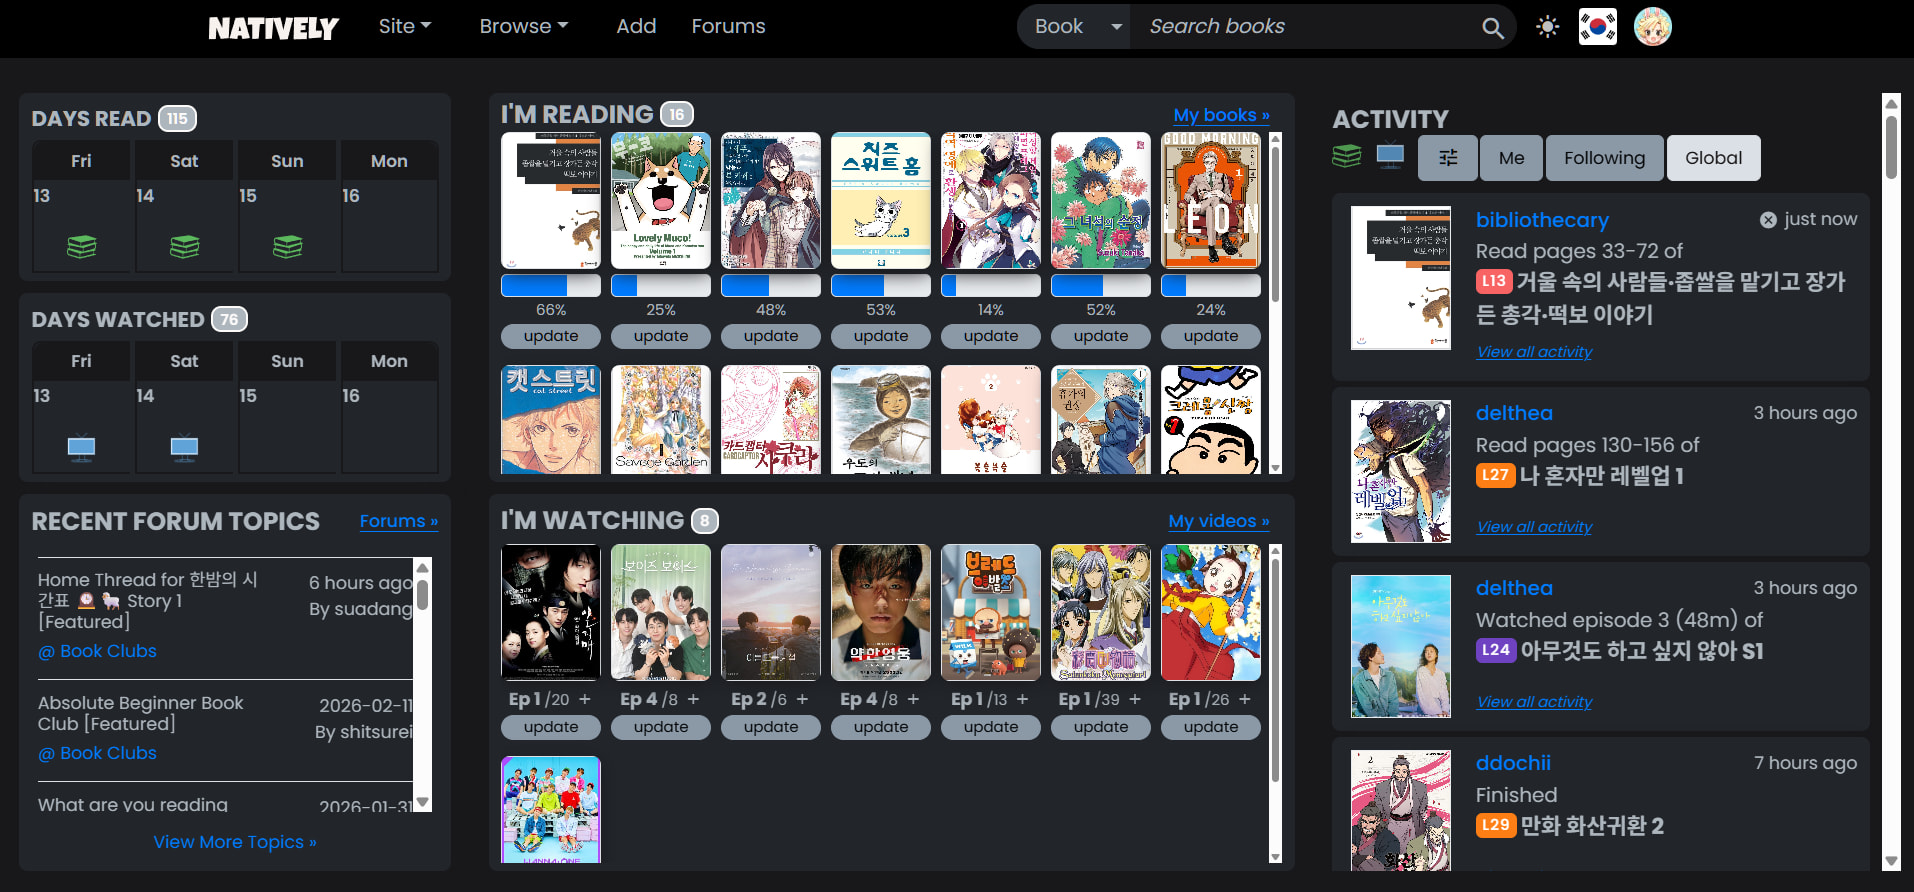Select the Global activity tab
The width and height of the screenshot is (1914, 892).
pyautogui.click(x=1713, y=158)
